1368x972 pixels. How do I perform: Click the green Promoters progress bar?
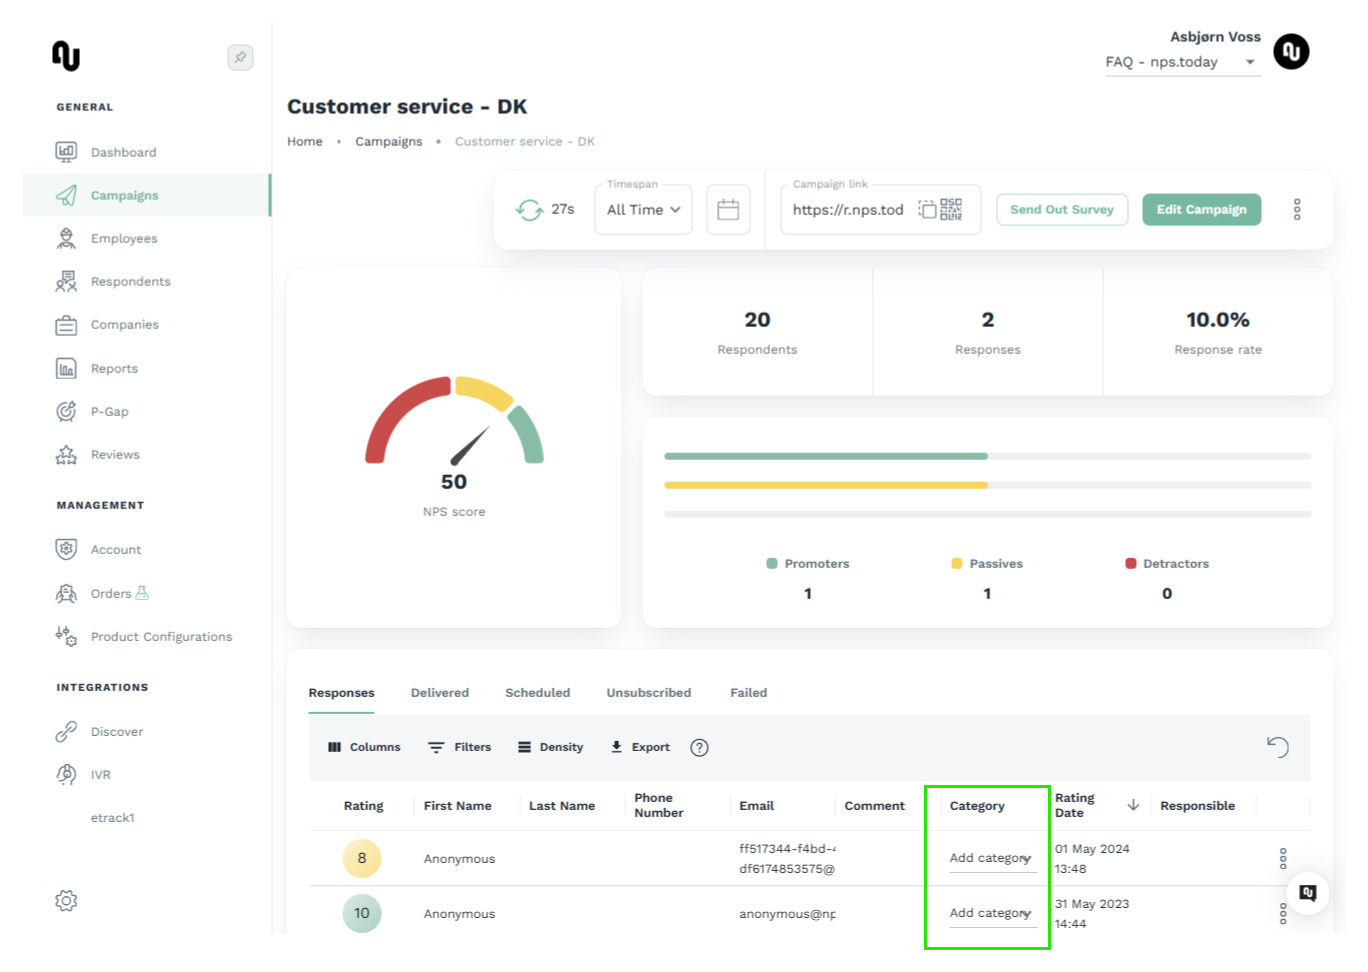[x=826, y=456]
